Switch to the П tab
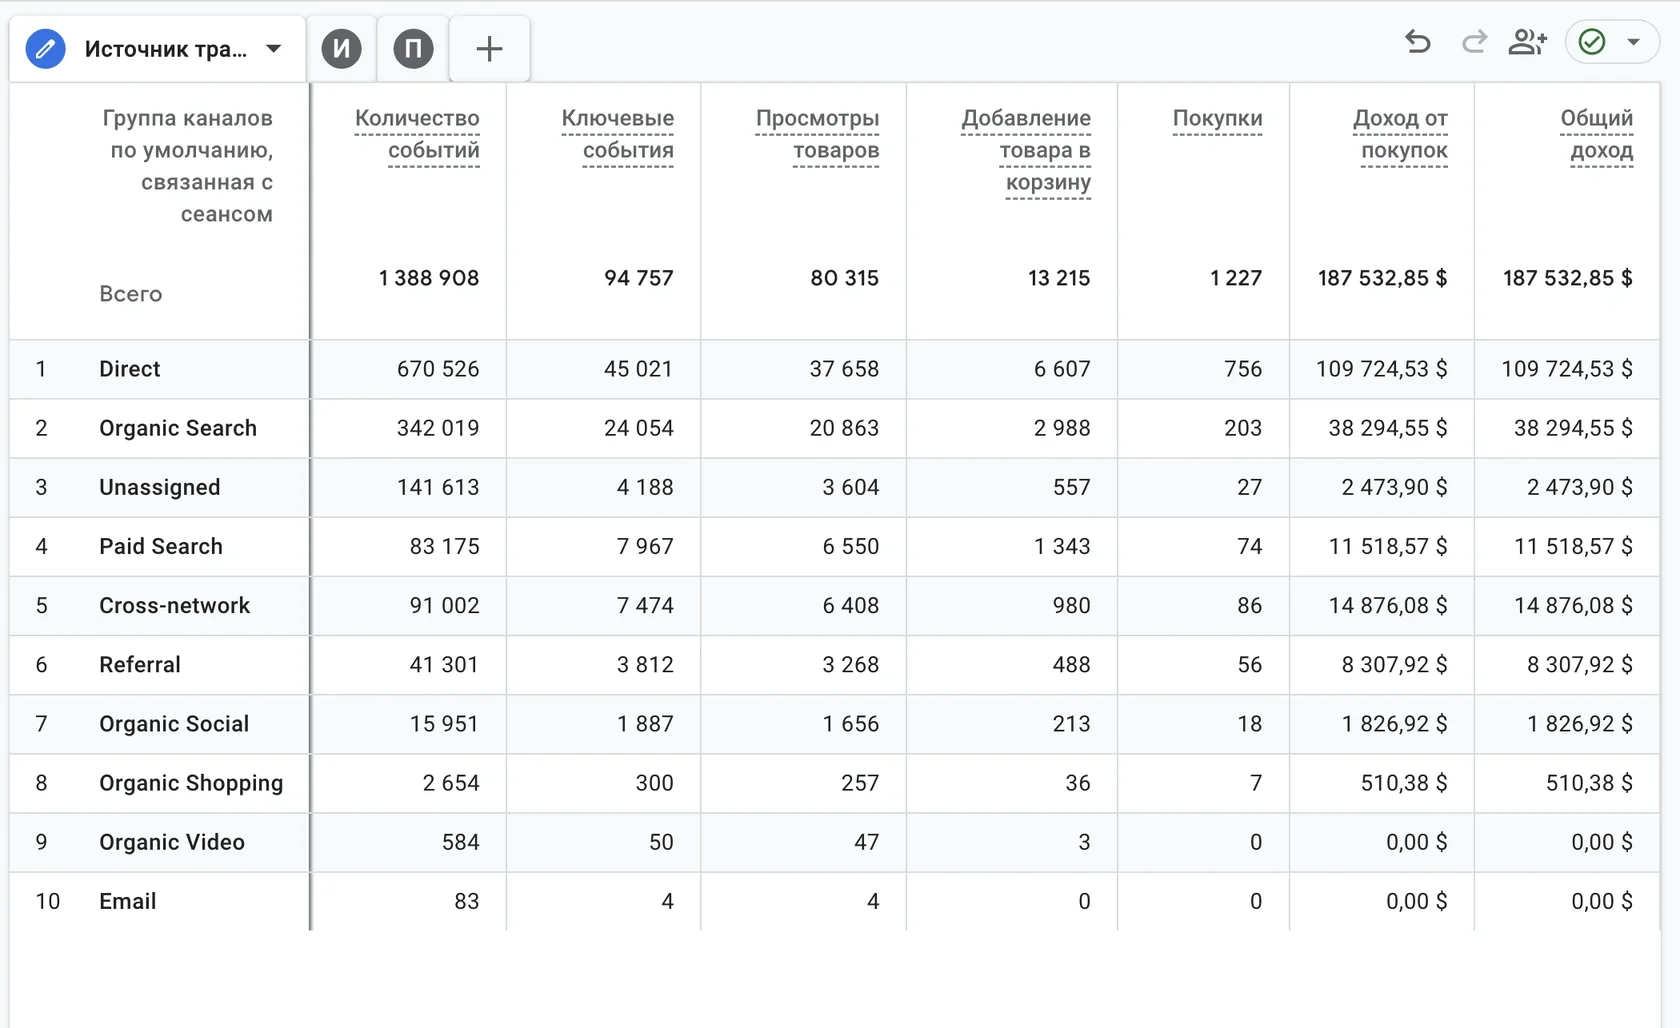The height and width of the screenshot is (1028, 1680). pos(413,48)
